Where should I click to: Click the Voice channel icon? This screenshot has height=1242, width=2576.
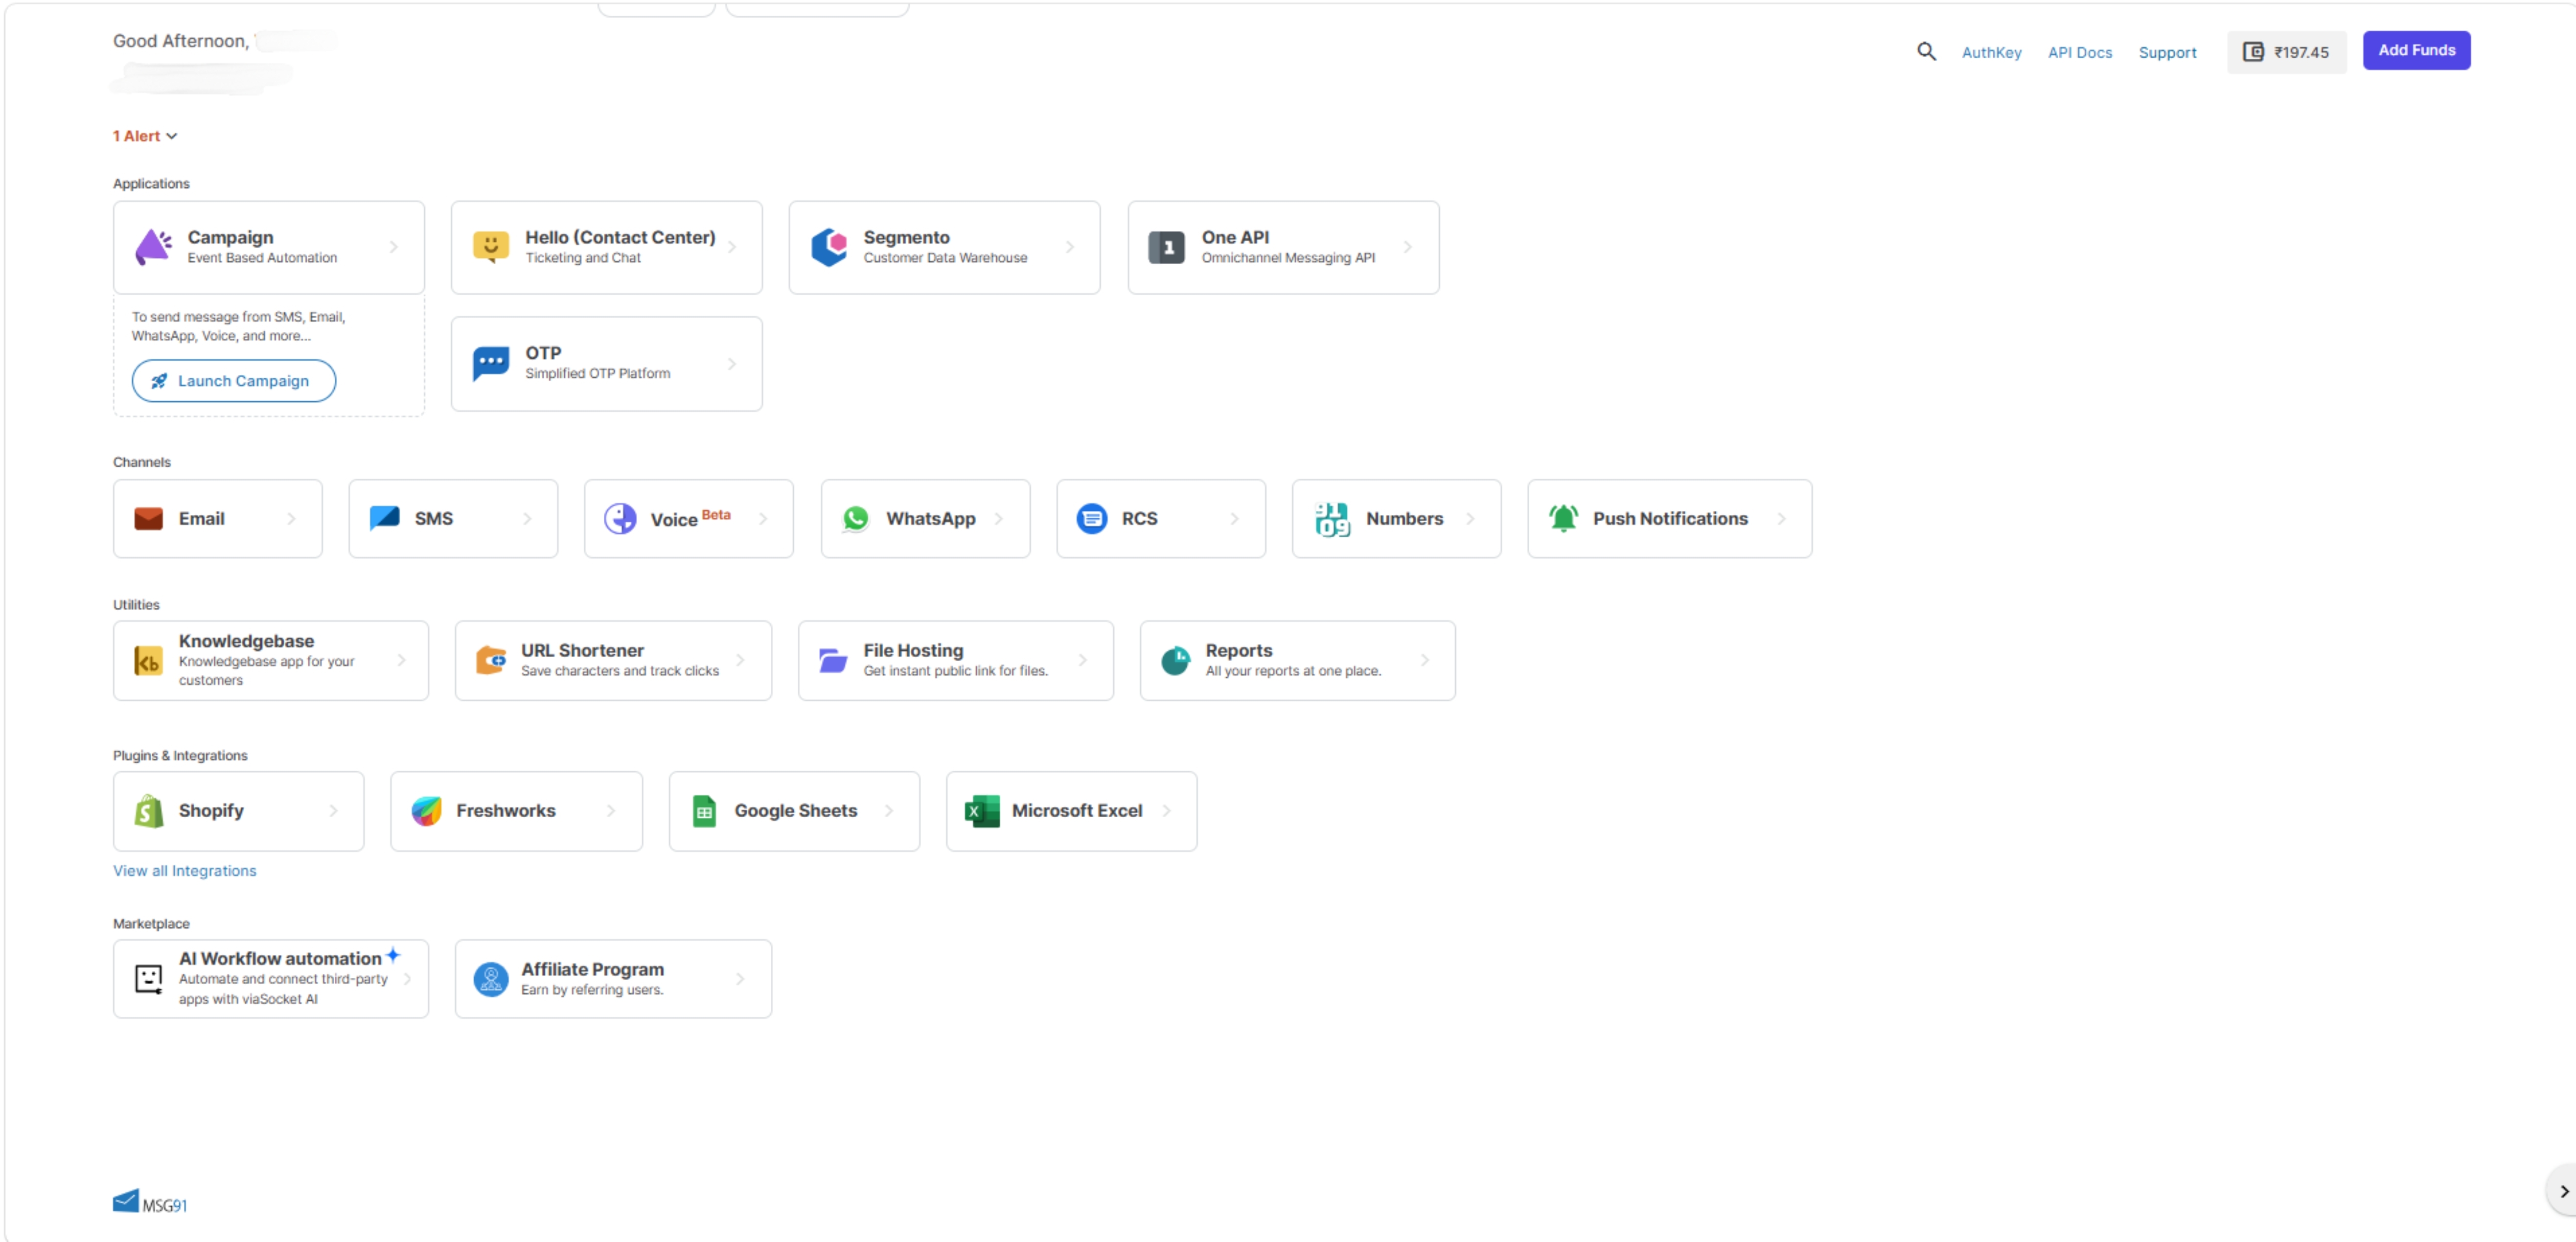(x=620, y=519)
